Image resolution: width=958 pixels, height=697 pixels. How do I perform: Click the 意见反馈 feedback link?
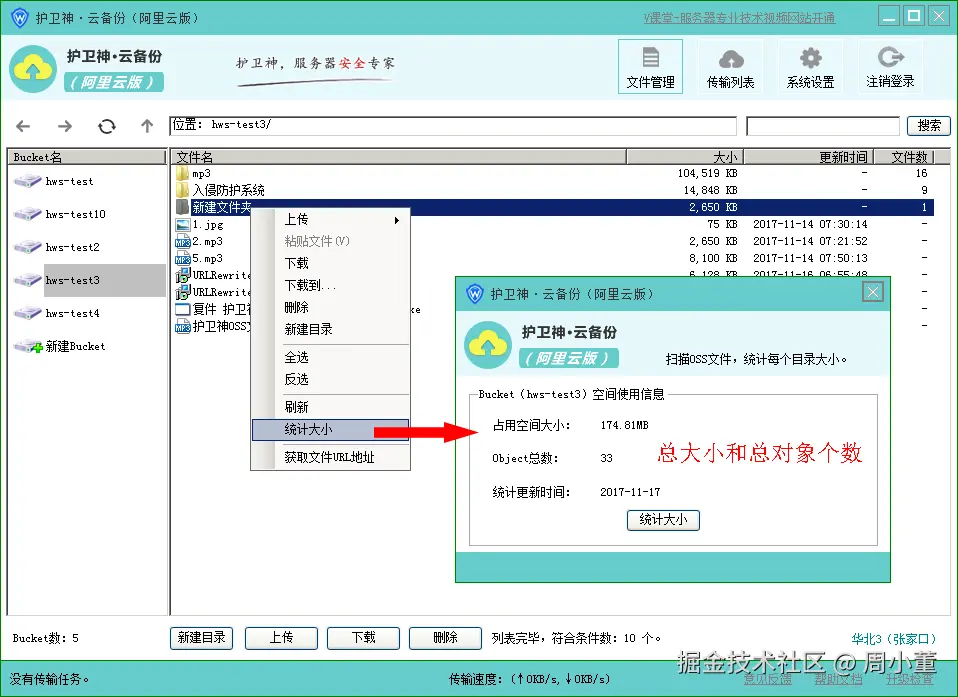pyautogui.click(x=769, y=679)
